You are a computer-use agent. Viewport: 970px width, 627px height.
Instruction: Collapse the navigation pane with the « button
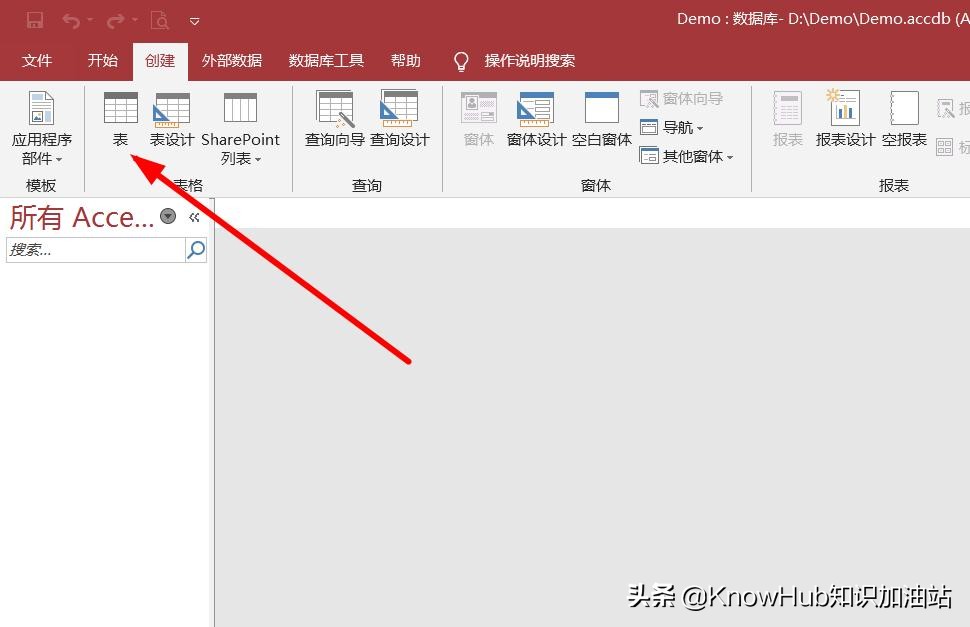[x=195, y=216]
